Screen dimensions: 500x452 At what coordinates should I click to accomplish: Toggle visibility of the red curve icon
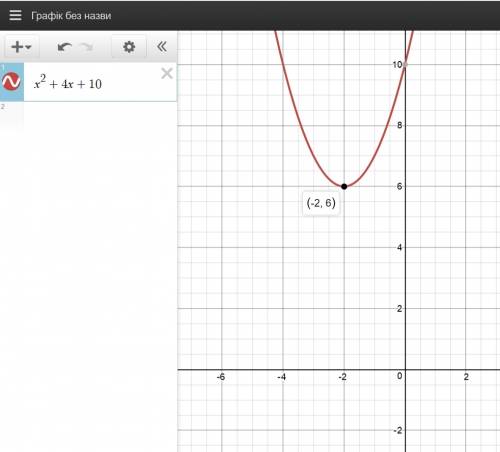coord(11,81)
